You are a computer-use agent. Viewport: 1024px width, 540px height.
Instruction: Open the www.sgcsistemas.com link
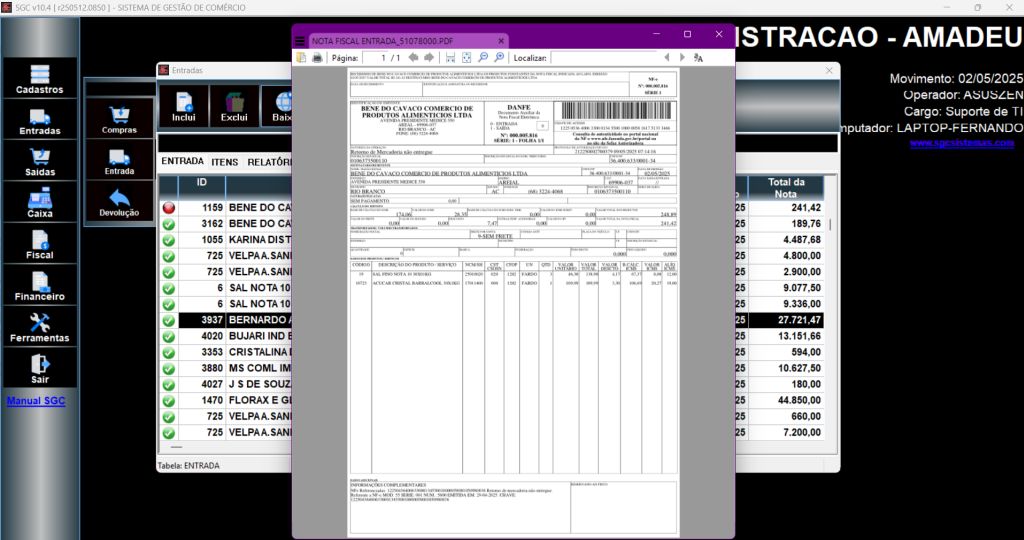(962, 142)
